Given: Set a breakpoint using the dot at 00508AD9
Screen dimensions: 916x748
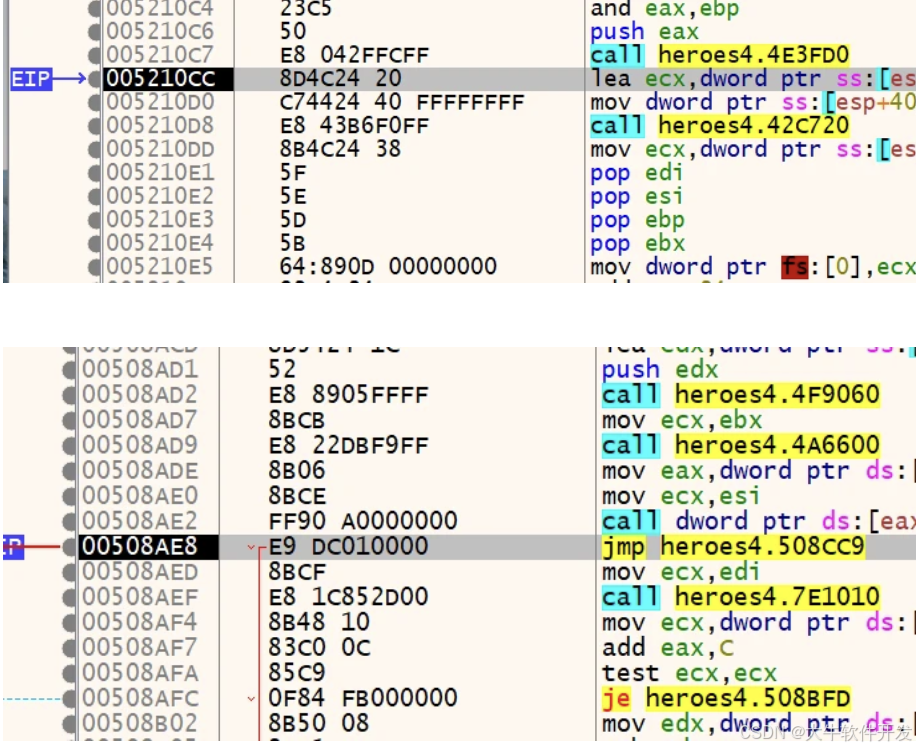Looking at the screenshot, I should 70,445.
